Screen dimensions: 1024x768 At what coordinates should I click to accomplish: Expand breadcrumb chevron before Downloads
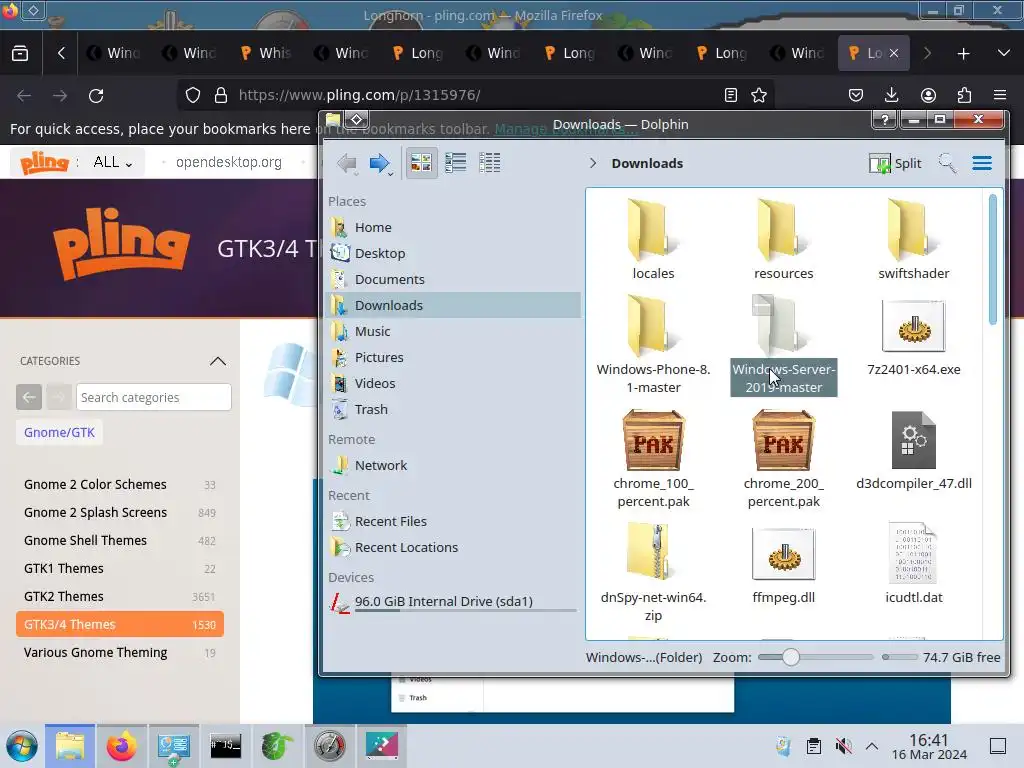pyautogui.click(x=592, y=163)
